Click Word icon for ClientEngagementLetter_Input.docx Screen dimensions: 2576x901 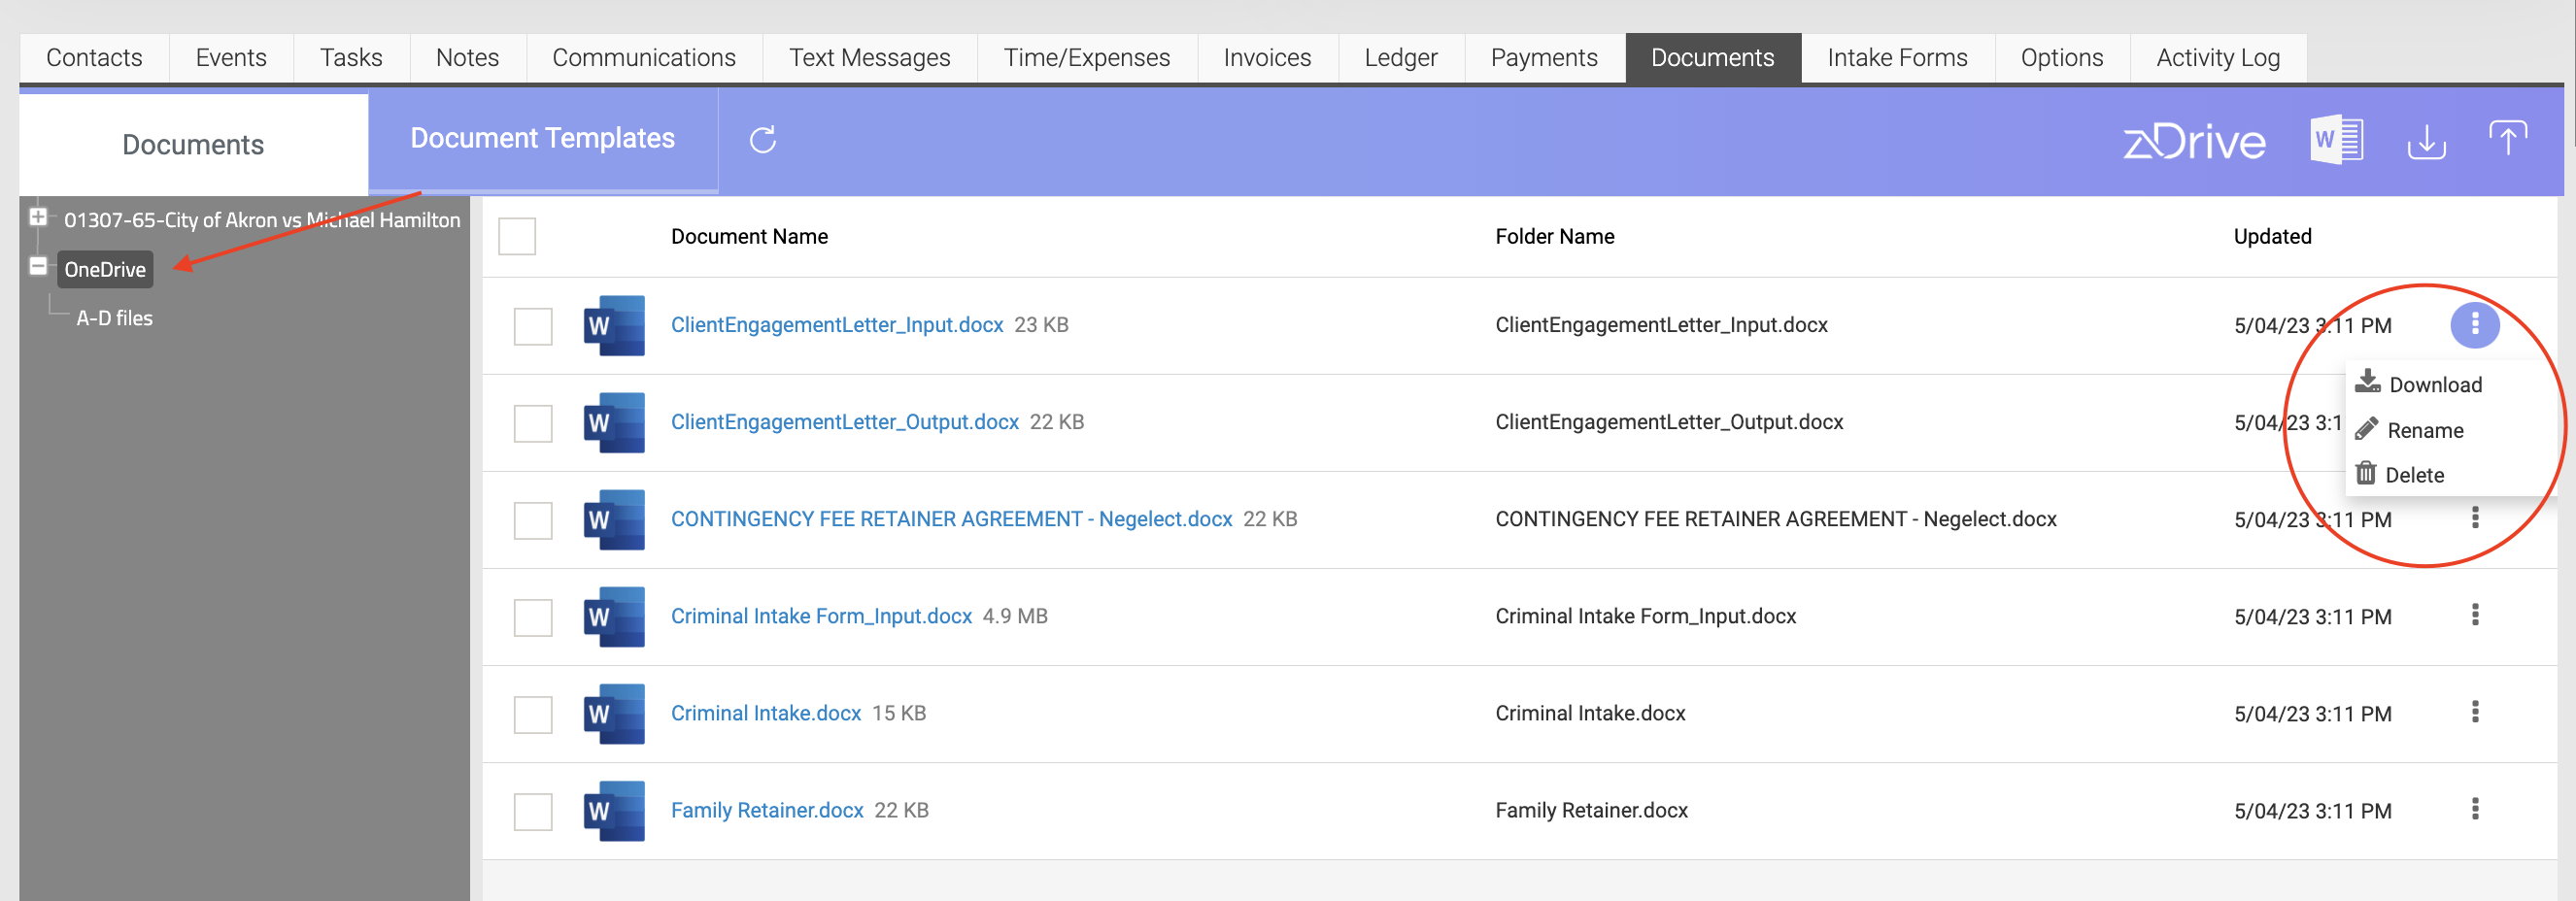tap(614, 325)
